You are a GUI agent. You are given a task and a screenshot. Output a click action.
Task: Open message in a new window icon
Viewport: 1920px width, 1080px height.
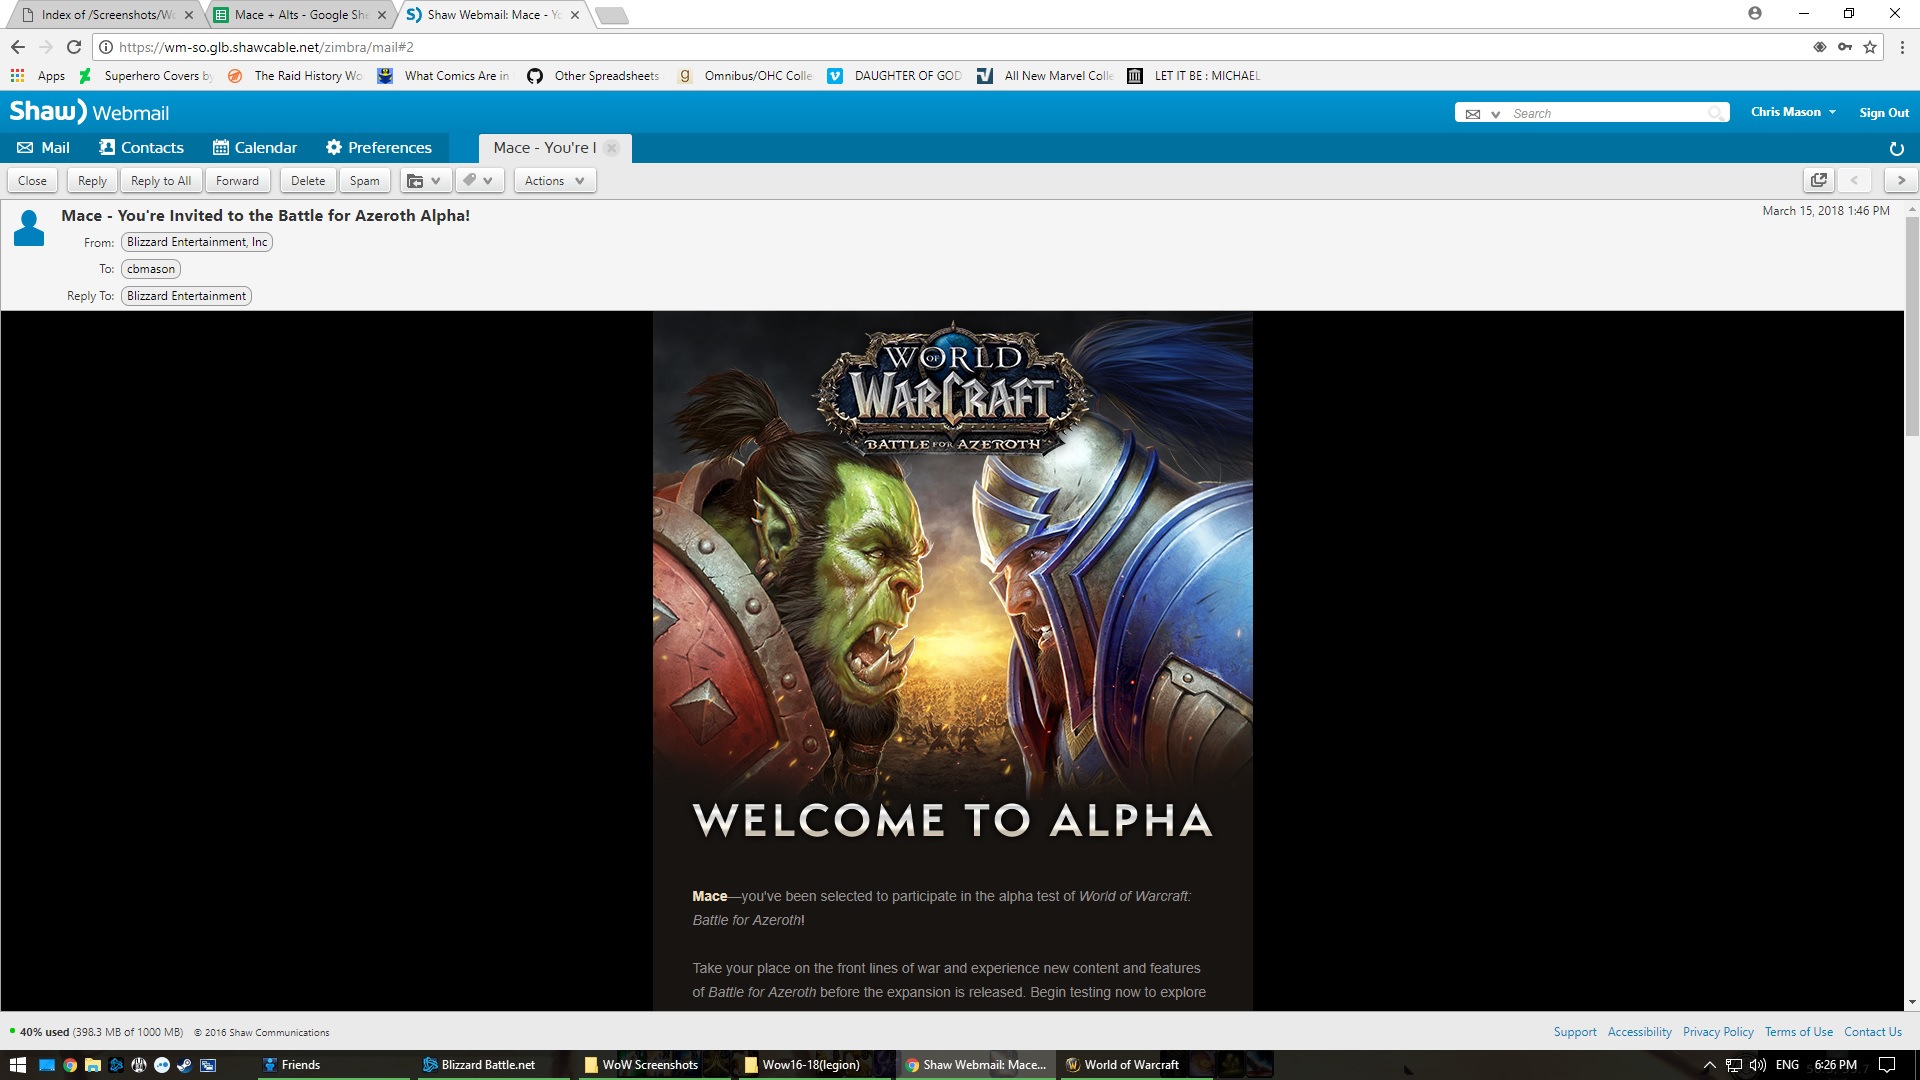[x=1818, y=181]
